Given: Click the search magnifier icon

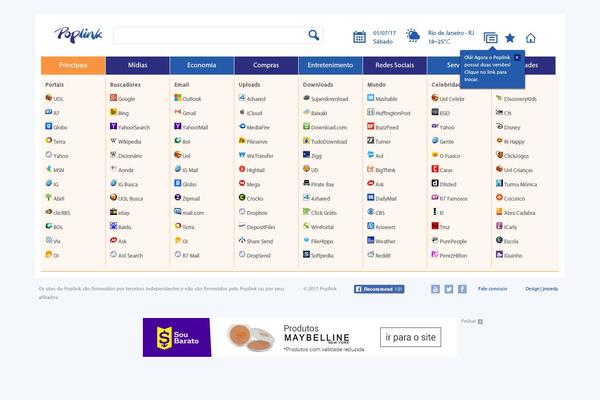Looking at the screenshot, I should 314,35.
